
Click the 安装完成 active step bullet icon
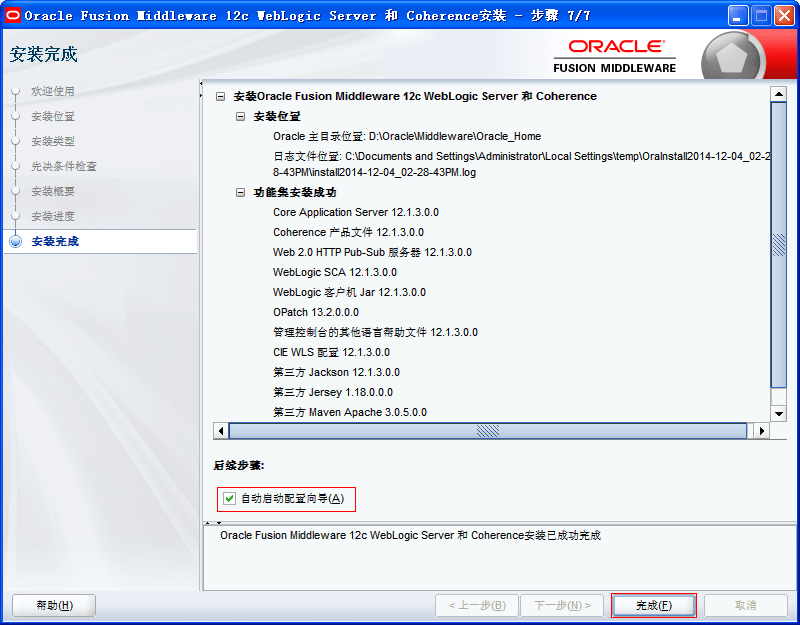(15, 241)
